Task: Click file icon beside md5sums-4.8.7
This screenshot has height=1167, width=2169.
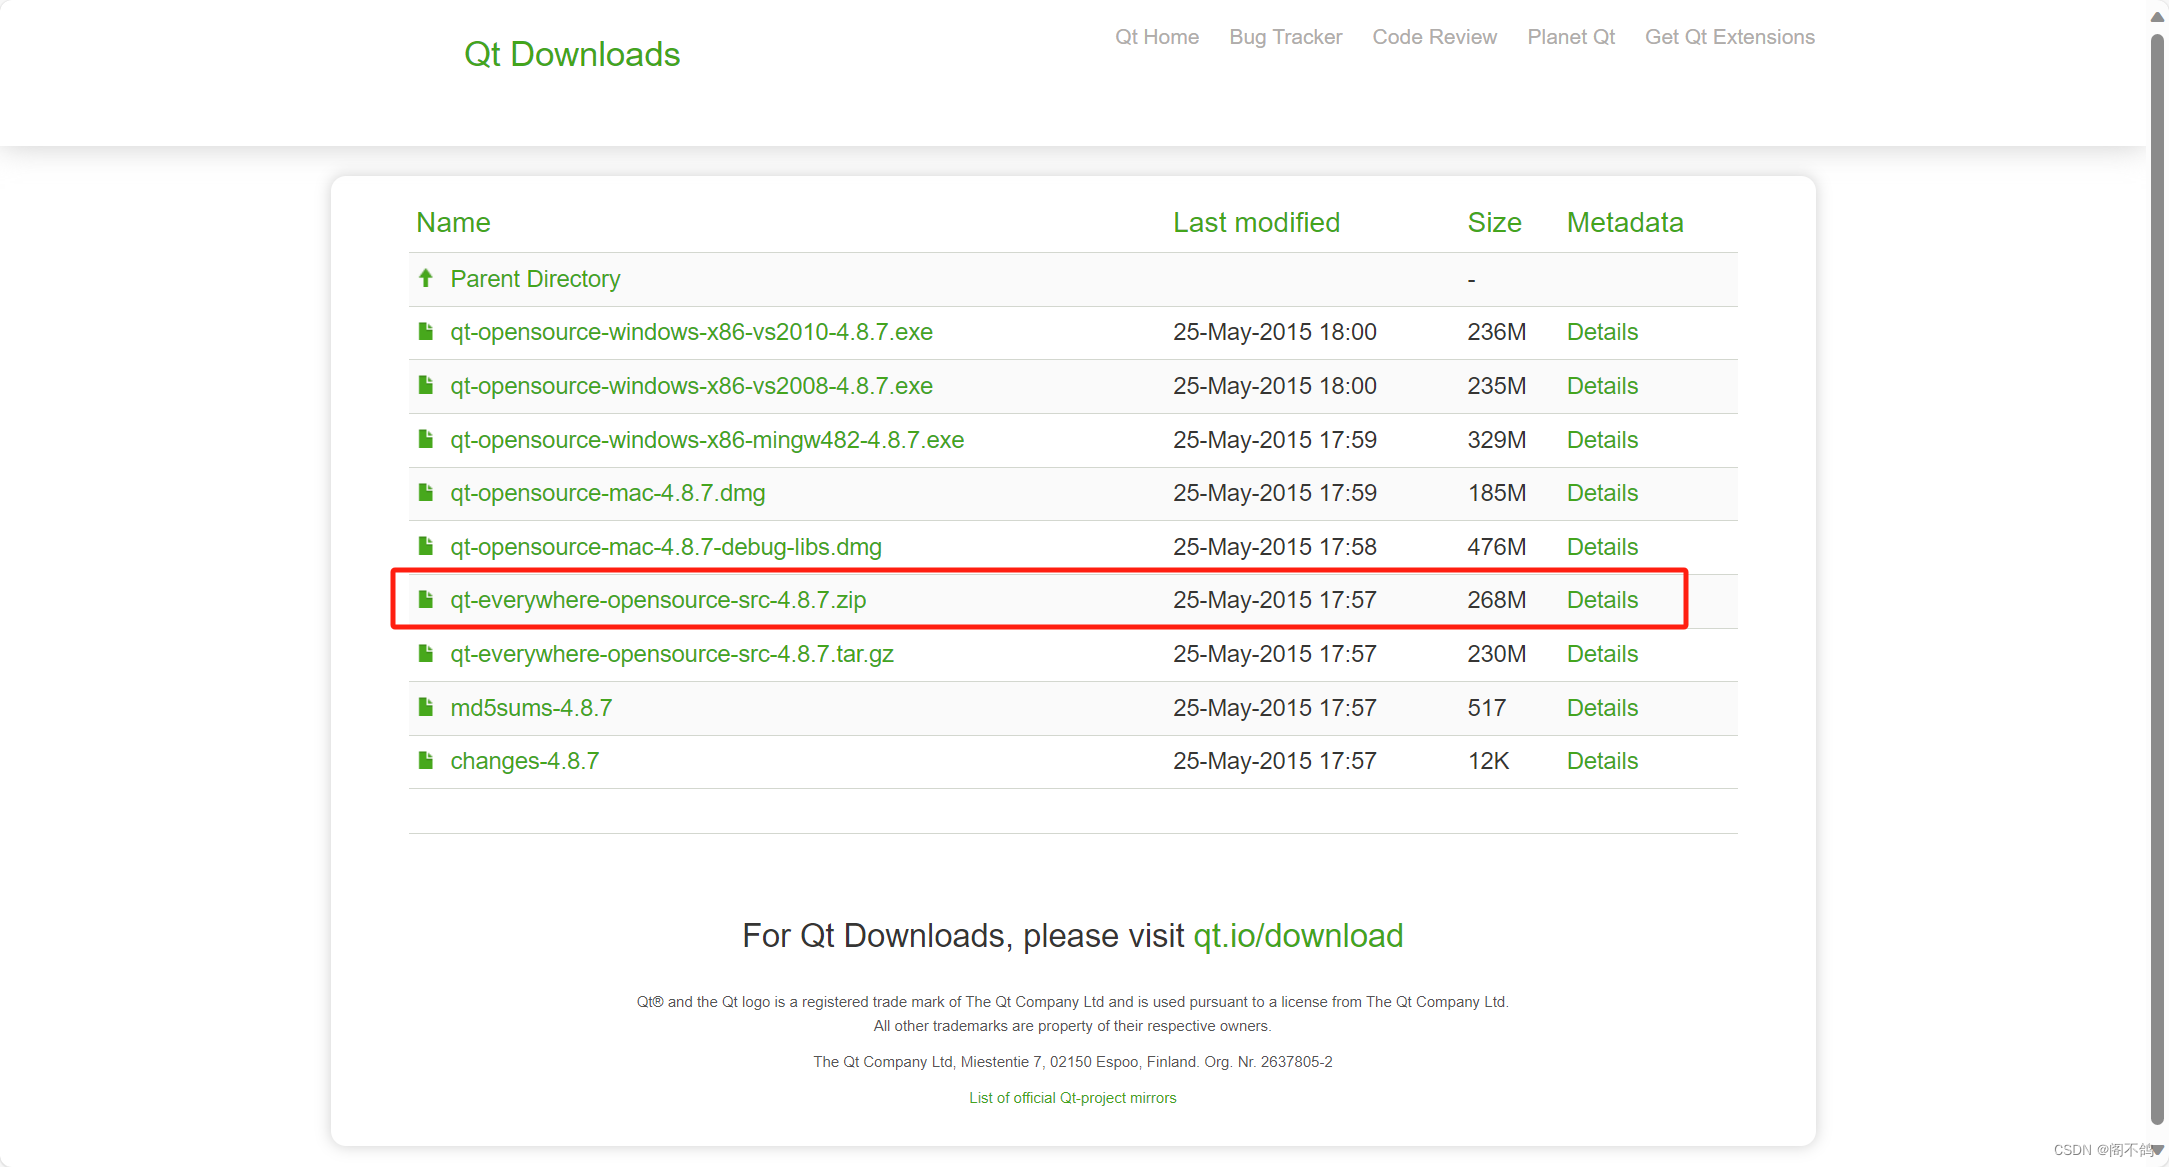Action: (x=426, y=707)
